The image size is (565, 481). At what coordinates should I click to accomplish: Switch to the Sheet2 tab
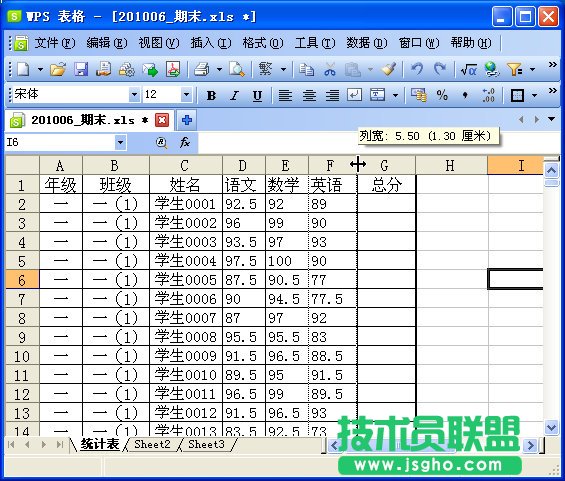click(x=152, y=444)
